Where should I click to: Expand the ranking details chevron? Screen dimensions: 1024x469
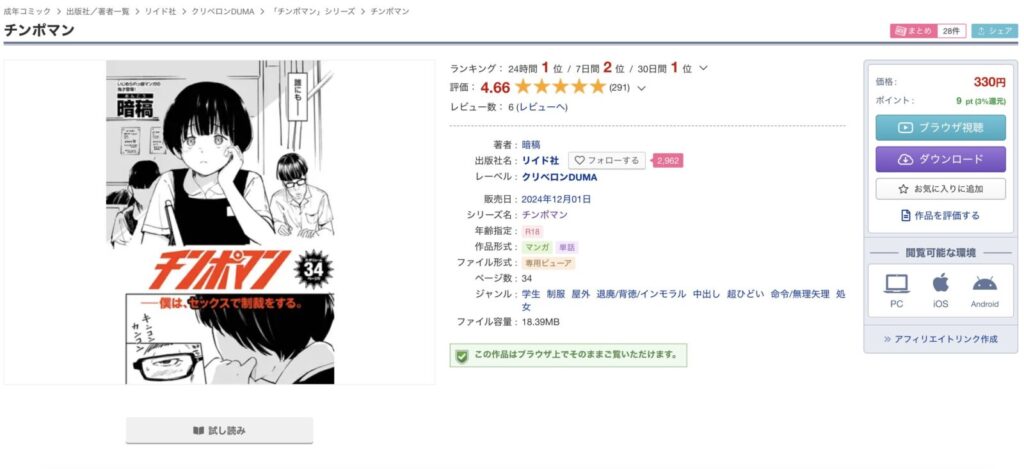[703, 68]
